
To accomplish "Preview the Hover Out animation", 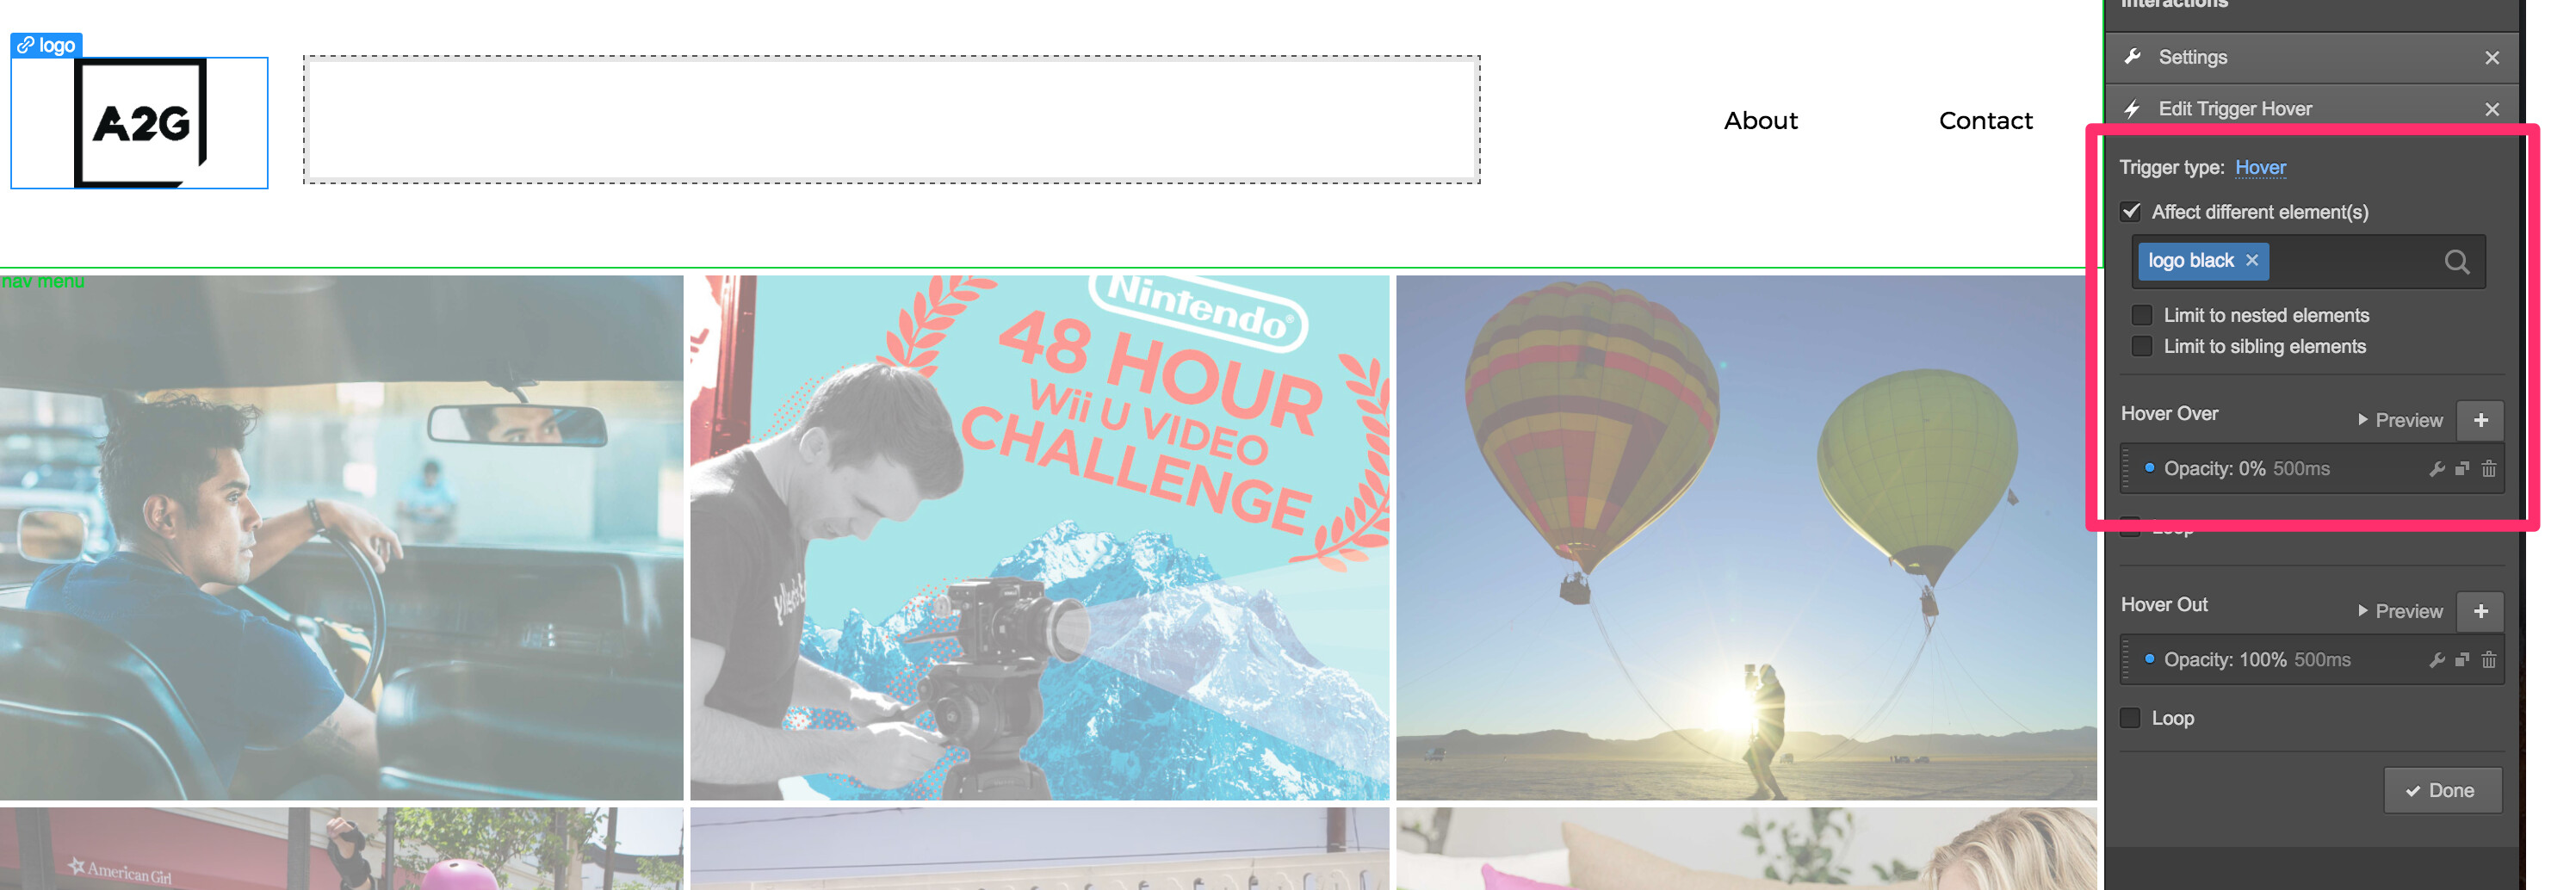I will pyautogui.click(x=2399, y=612).
